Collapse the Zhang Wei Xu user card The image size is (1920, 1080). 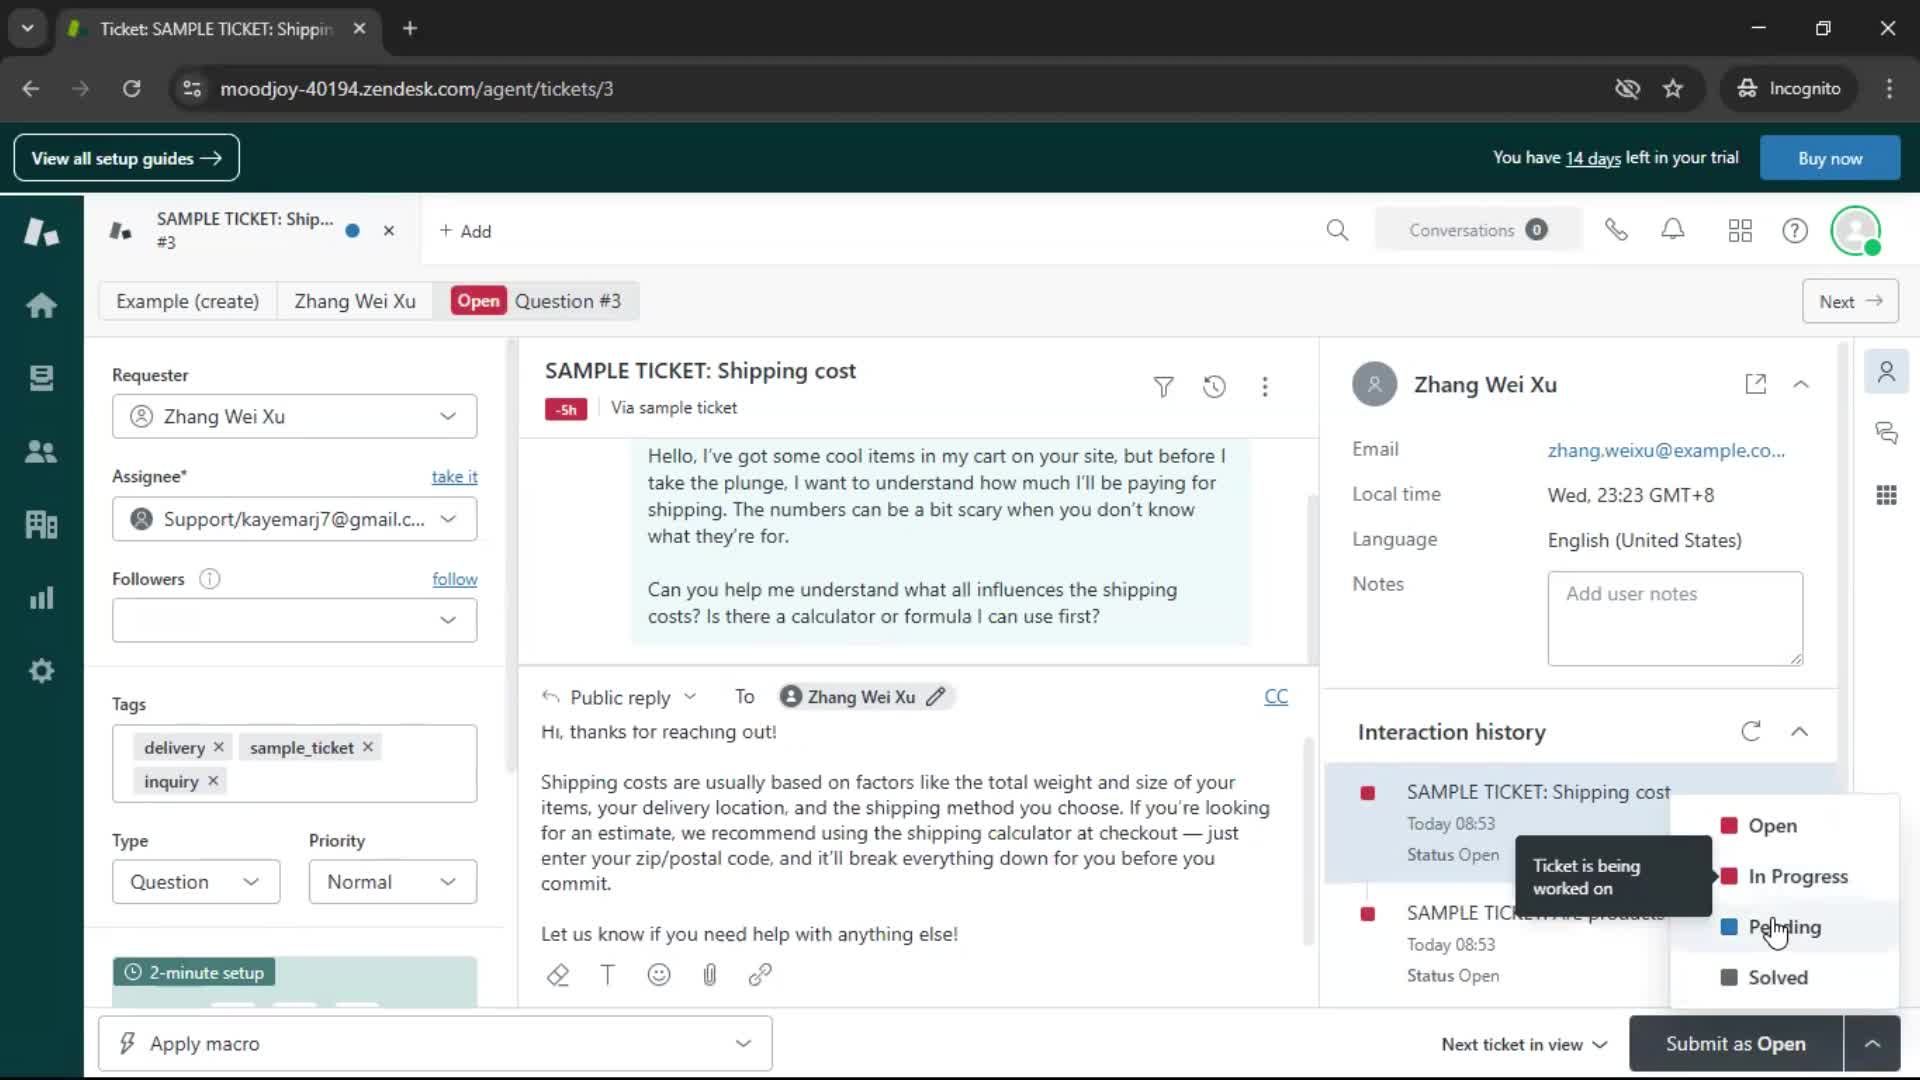click(x=1801, y=385)
